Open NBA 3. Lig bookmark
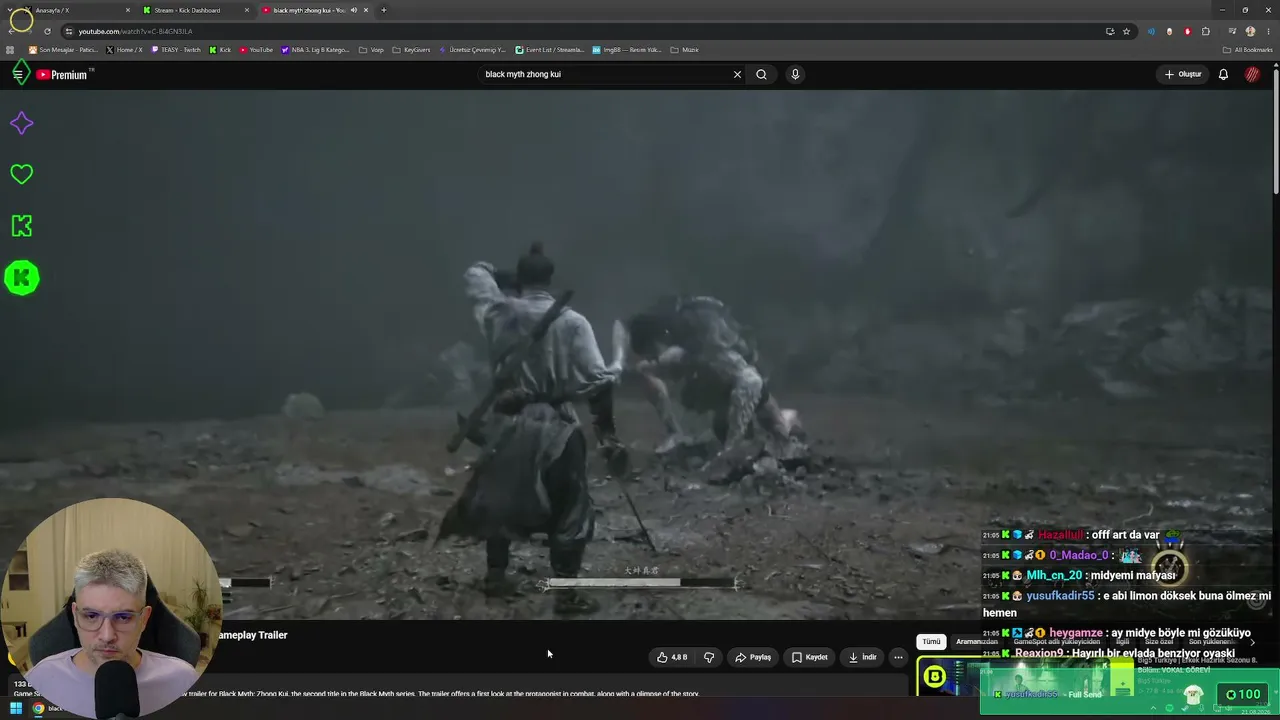Viewport: 1280px width, 720px height. (x=316, y=50)
